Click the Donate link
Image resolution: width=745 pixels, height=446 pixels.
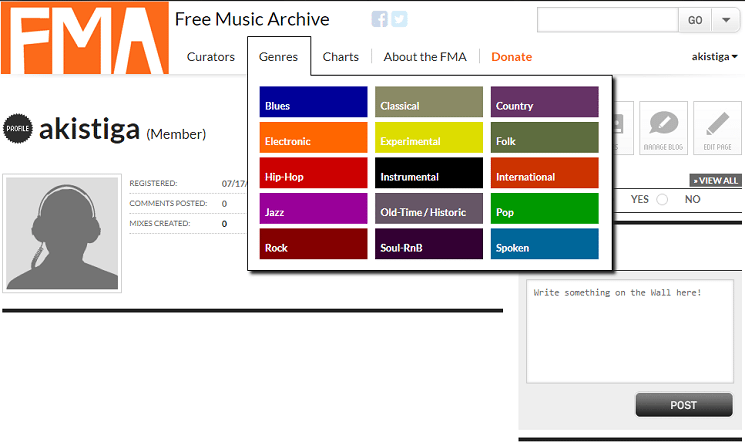point(511,57)
